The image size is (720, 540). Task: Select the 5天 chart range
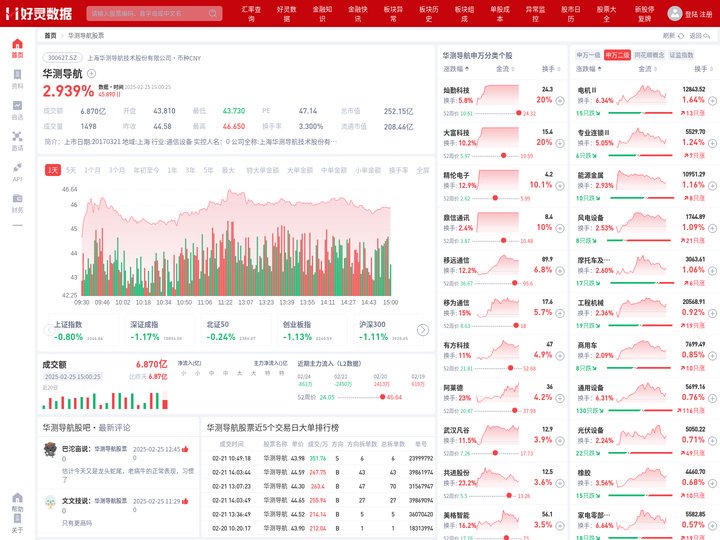point(71,170)
